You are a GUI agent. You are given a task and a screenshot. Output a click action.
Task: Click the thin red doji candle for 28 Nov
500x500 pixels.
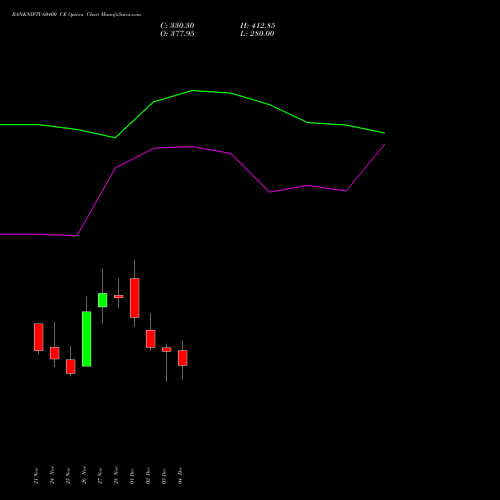pyautogui.click(x=119, y=296)
